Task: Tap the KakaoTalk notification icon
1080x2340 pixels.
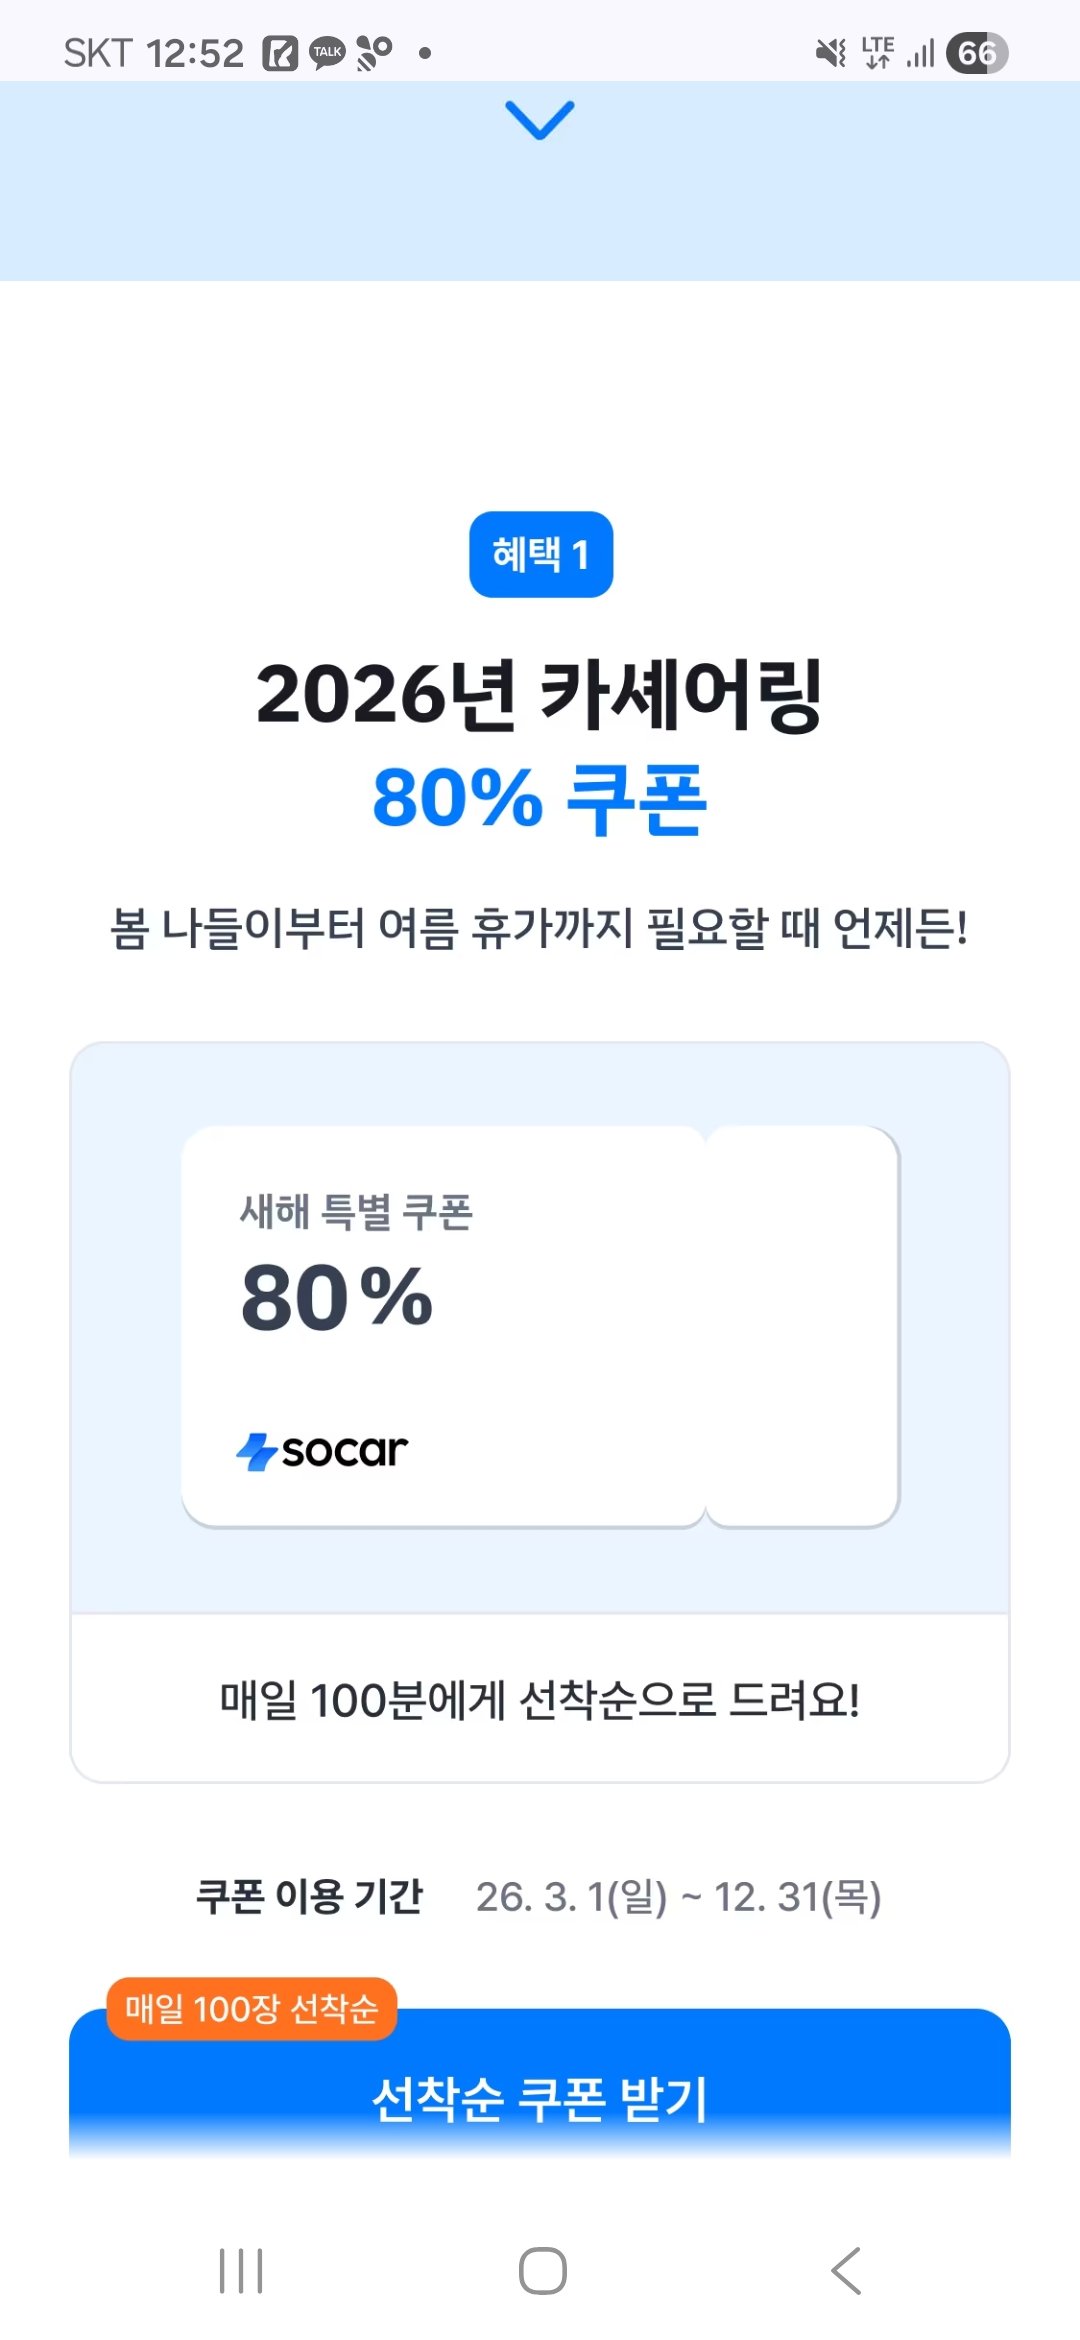Action: pos(327,53)
